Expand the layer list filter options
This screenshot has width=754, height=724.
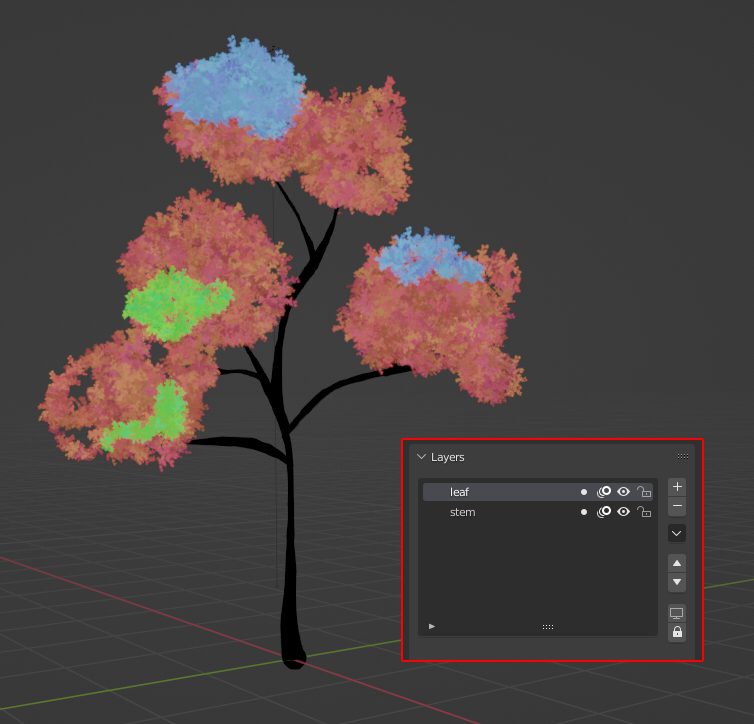click(432, 626)
